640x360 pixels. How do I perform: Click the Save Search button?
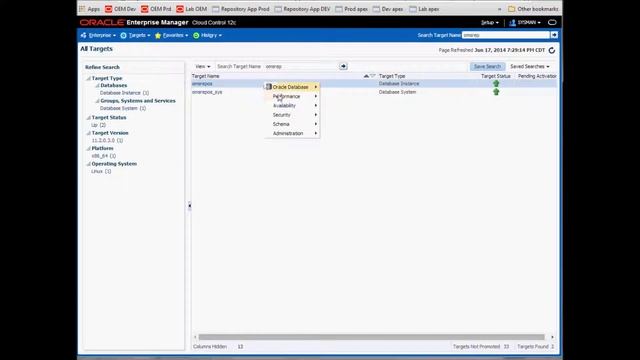pyautogui.click(x=487, y=67)
